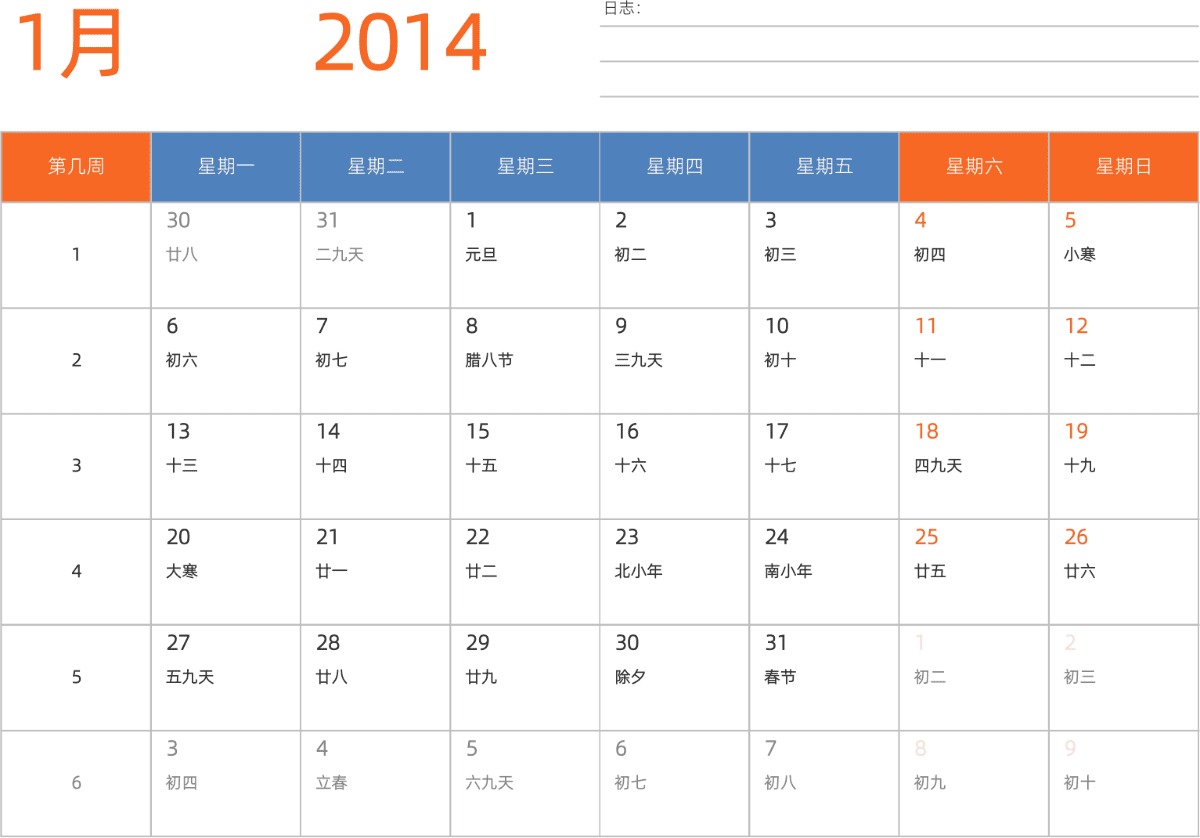Image resolution: width=1200 pixels, height=838 pixels.
Task: Select January 10 初十 cell
Action: coord(825,361)
